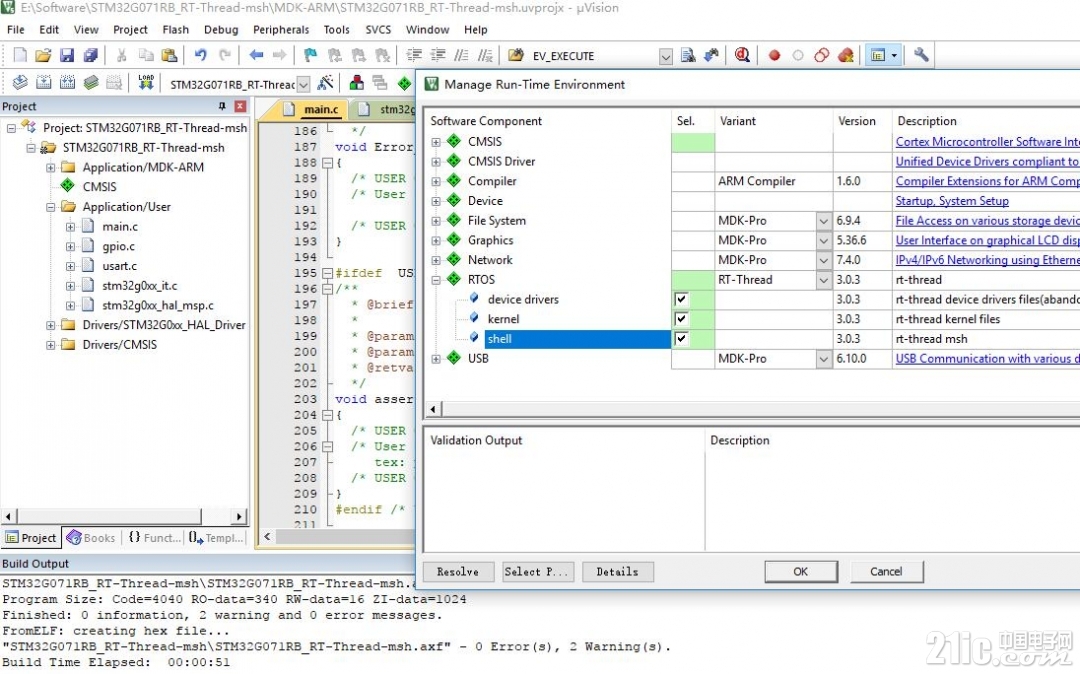Click the Save All icon
The width and height of the screenshot is (1080, 674).
click(90, 55)
